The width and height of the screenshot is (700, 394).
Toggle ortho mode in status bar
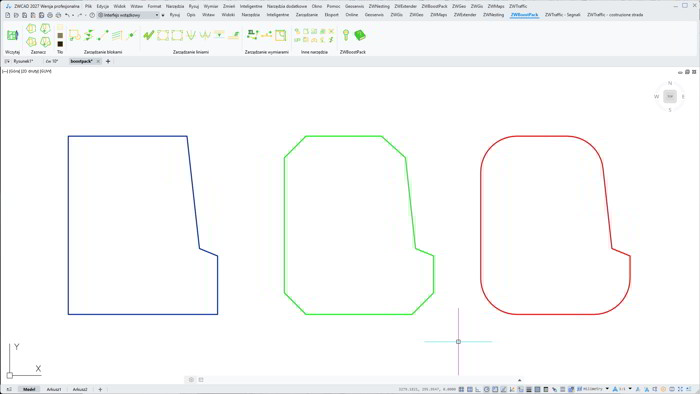click(478, 389)
